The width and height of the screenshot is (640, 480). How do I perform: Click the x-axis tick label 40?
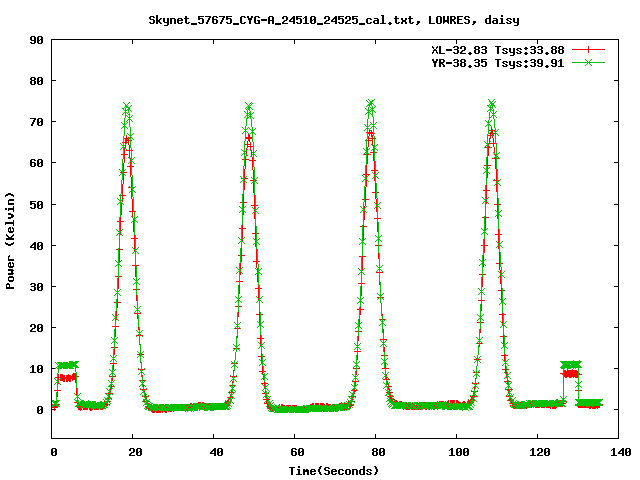tap(216, 452)
